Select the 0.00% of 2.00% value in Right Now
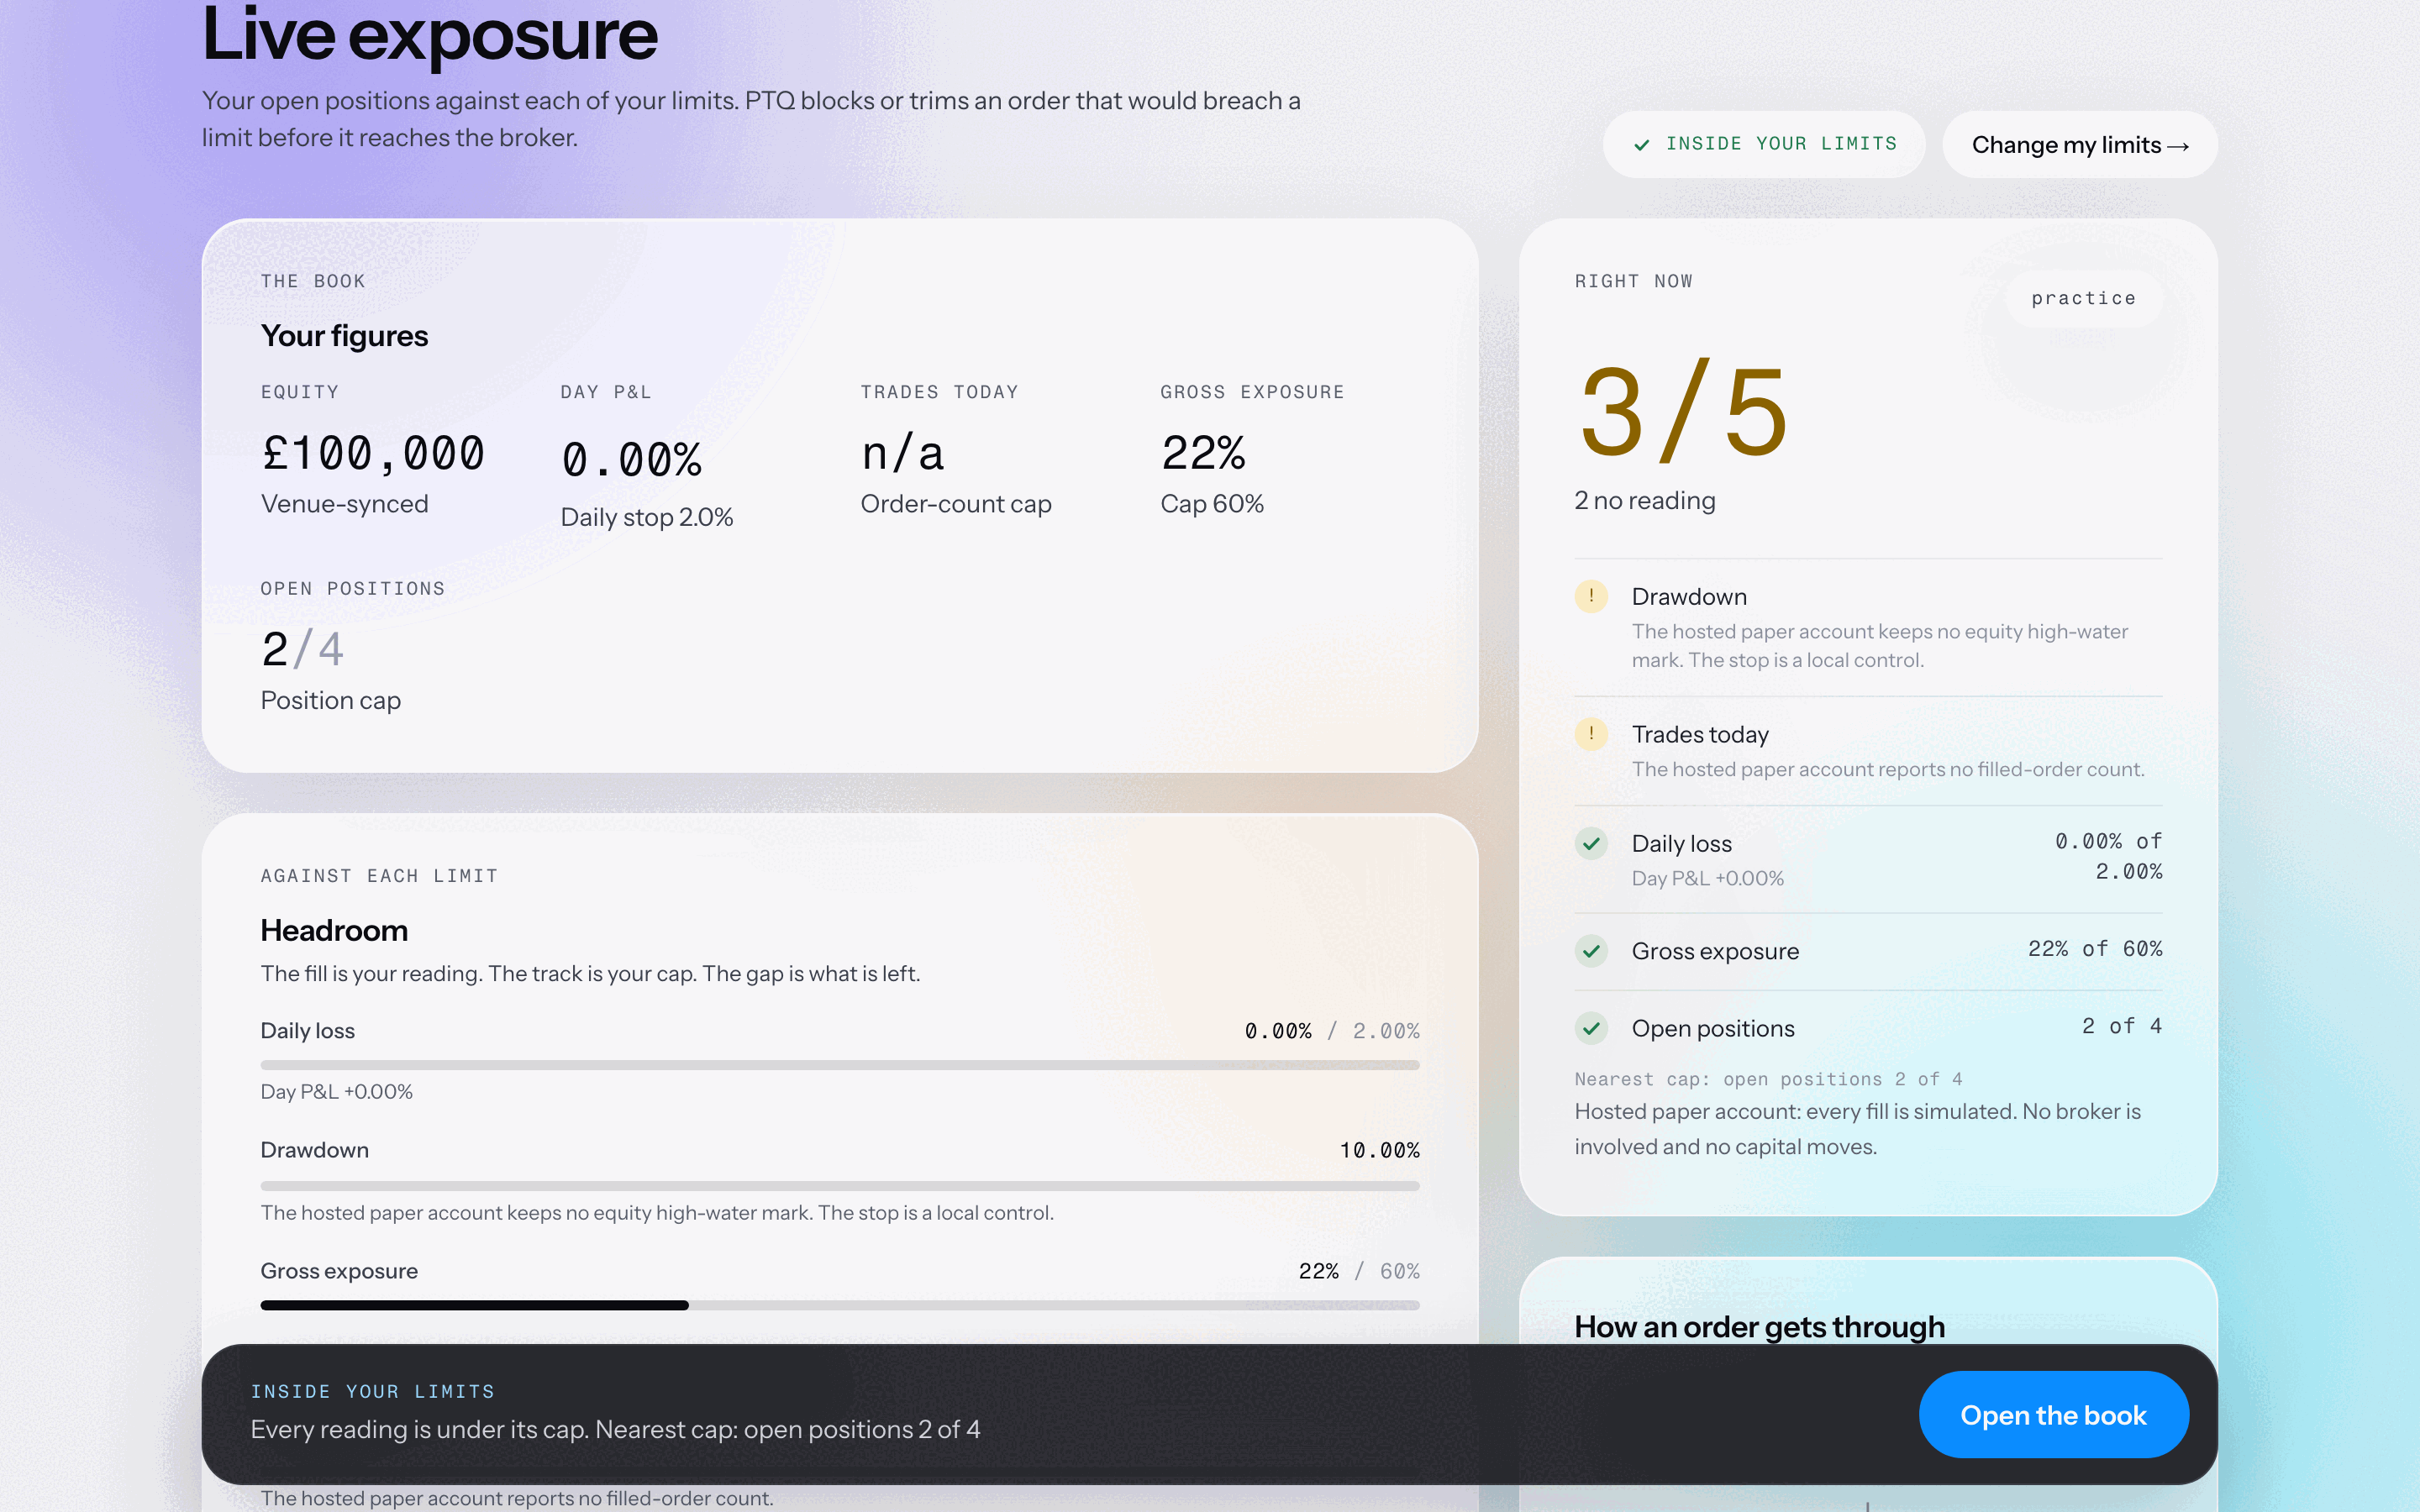Viewport: 2420px width, 1512px height. pyautogui.click(x=2108, y=856)
